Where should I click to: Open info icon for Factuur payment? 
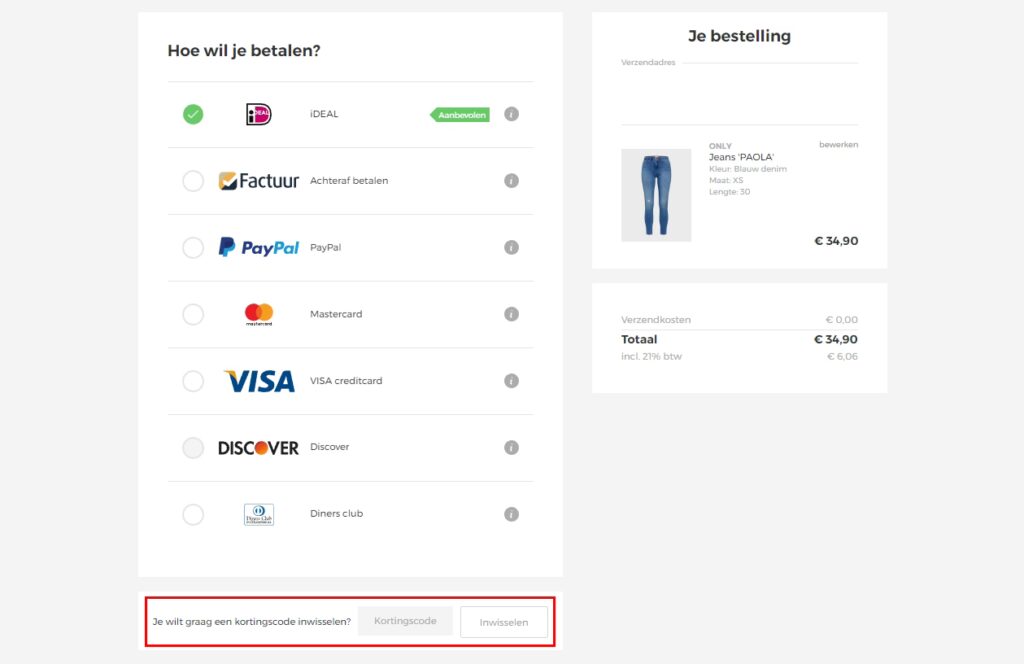tap(511, 181)
